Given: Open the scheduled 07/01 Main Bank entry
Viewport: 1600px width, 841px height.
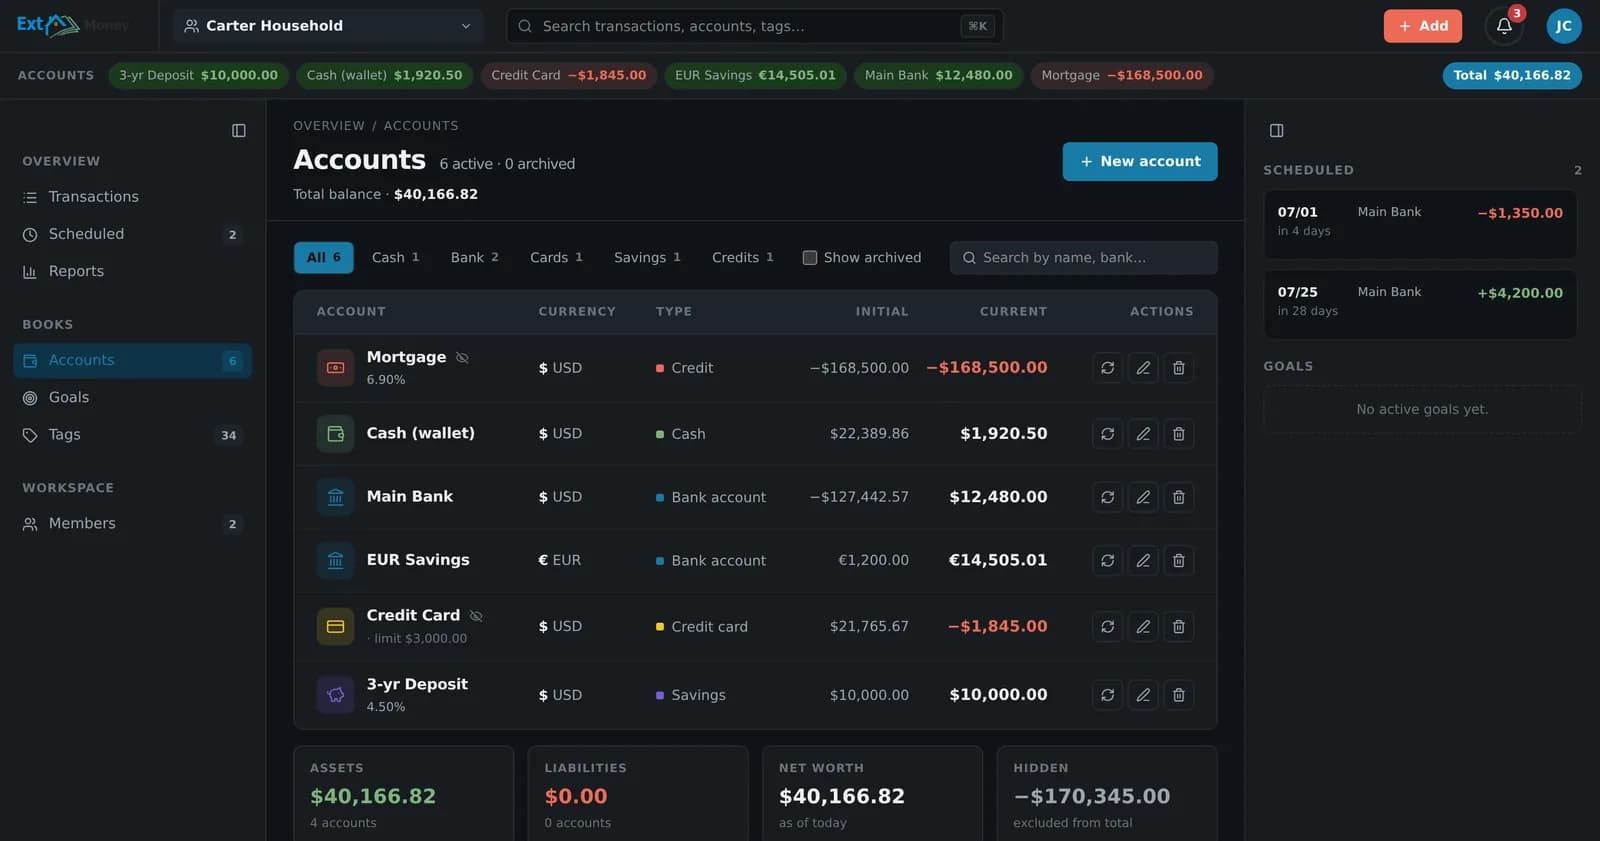Looking at the screenshot, I should pyautogui.click(x=1420, y=224).
